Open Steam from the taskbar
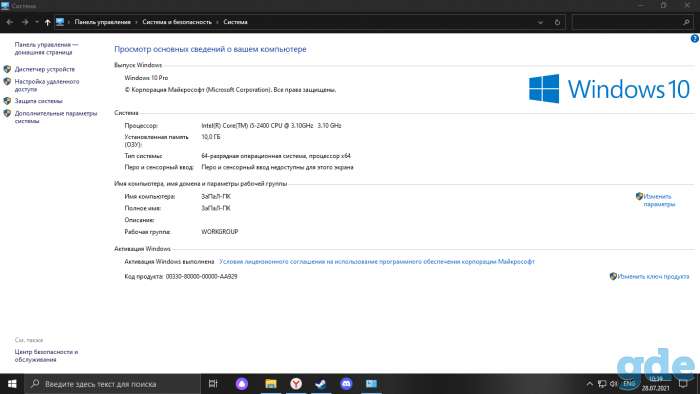700x394 pixels. pyautogui.click(x=321, y=384)
